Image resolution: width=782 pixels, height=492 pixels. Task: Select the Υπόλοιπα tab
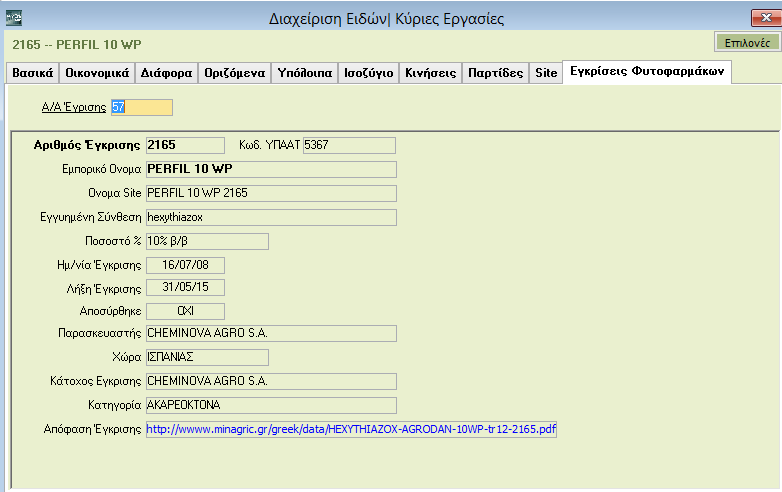click(x=304, y=73)
